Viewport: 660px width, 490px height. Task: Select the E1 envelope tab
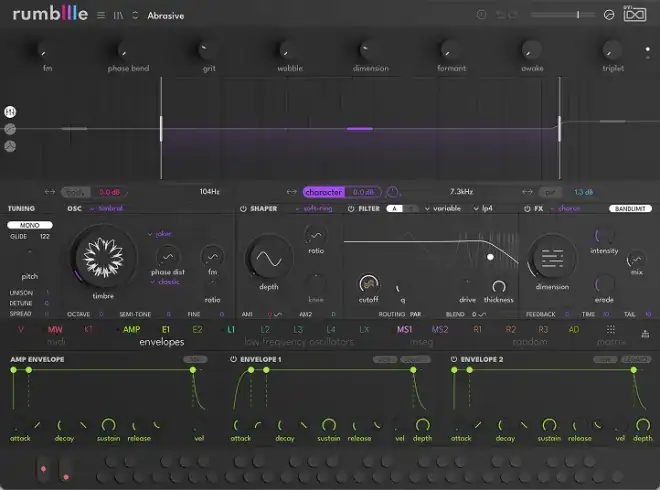(165, 330)
